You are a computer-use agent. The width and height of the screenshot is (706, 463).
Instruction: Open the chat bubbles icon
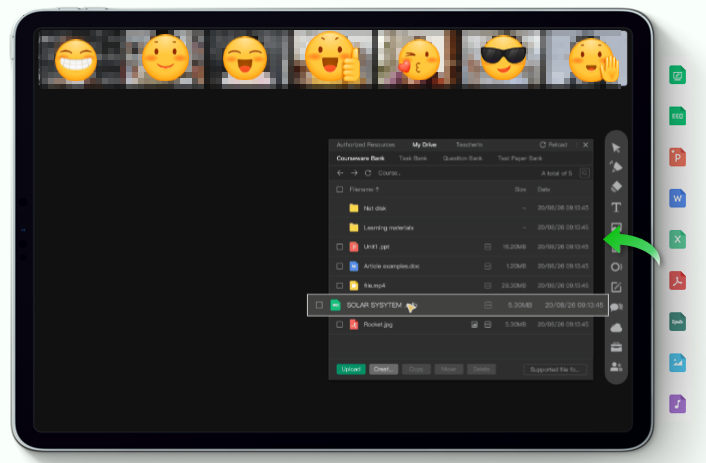click(616, 307)
